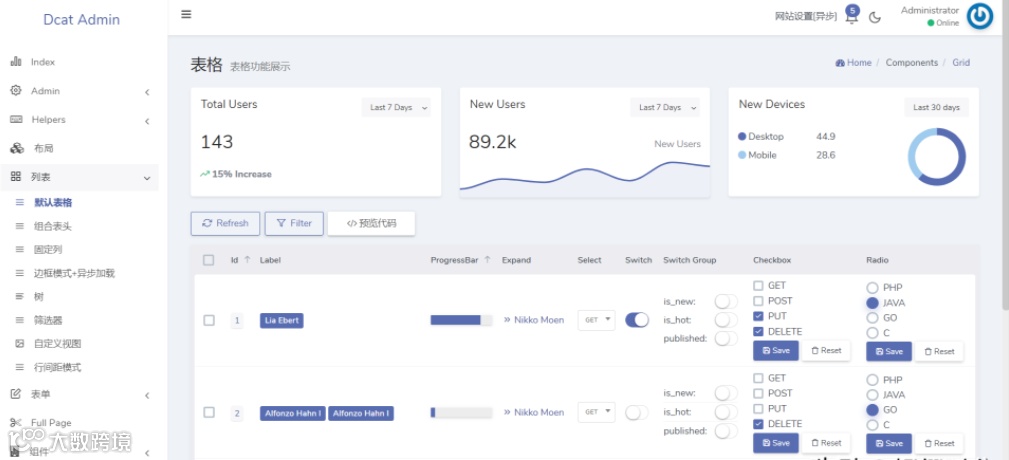Open the 网站设置[异步] link
Image resolution: width=1009 pixels, height=460 pixels.
tap(806, 17)
